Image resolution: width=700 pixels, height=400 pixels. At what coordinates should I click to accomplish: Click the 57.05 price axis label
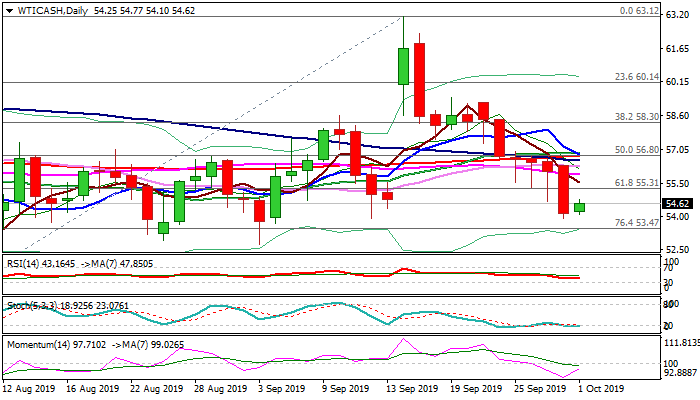(677, 150)
